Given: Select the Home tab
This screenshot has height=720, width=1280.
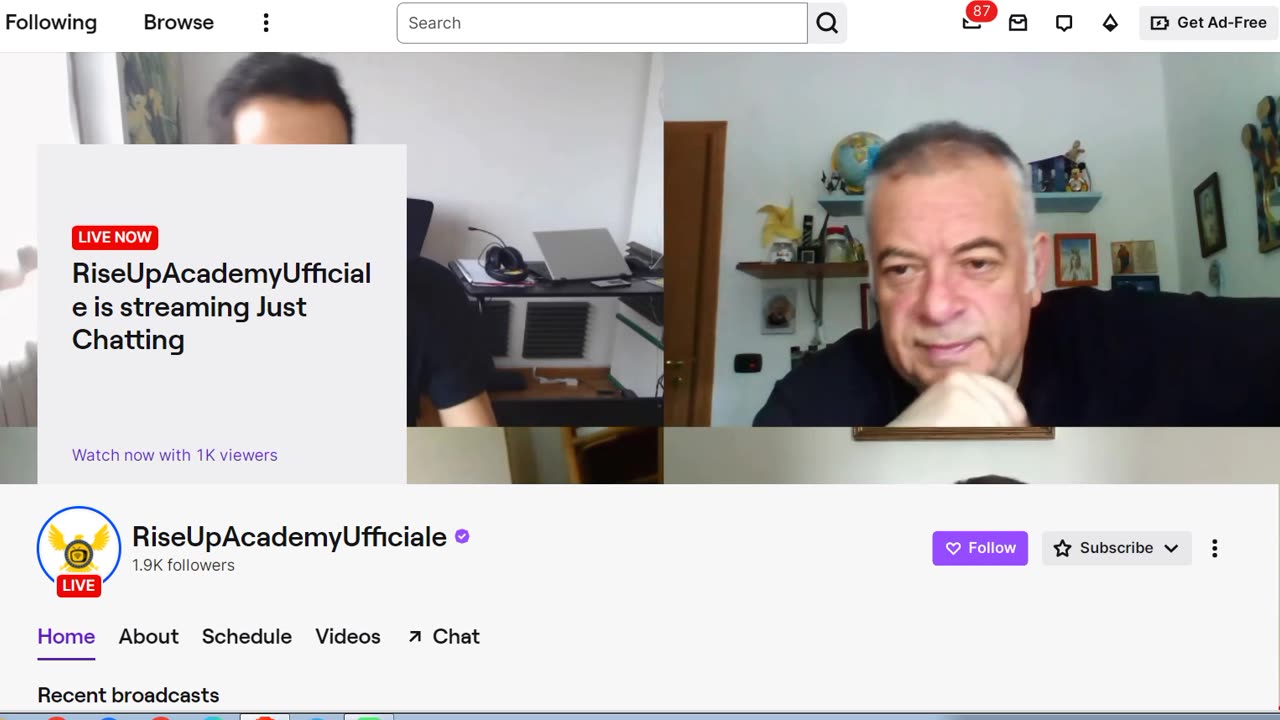Looking at the screenshot, I should [x=66, y=637].
